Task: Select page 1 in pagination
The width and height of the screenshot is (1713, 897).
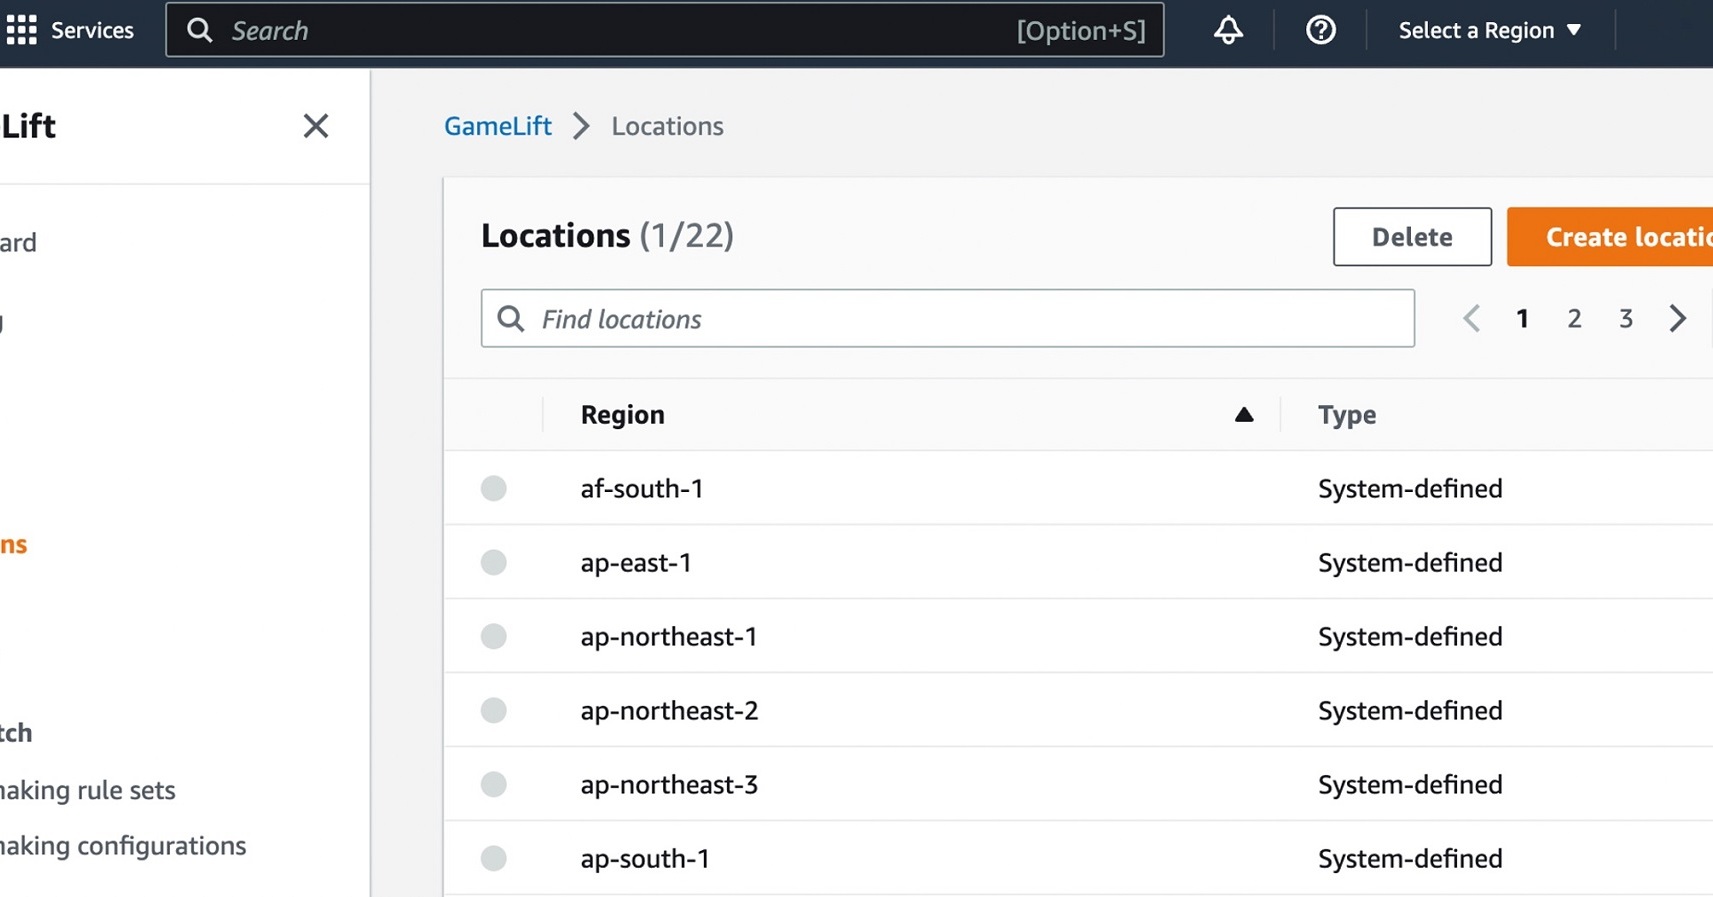Action: [1522, 319]
